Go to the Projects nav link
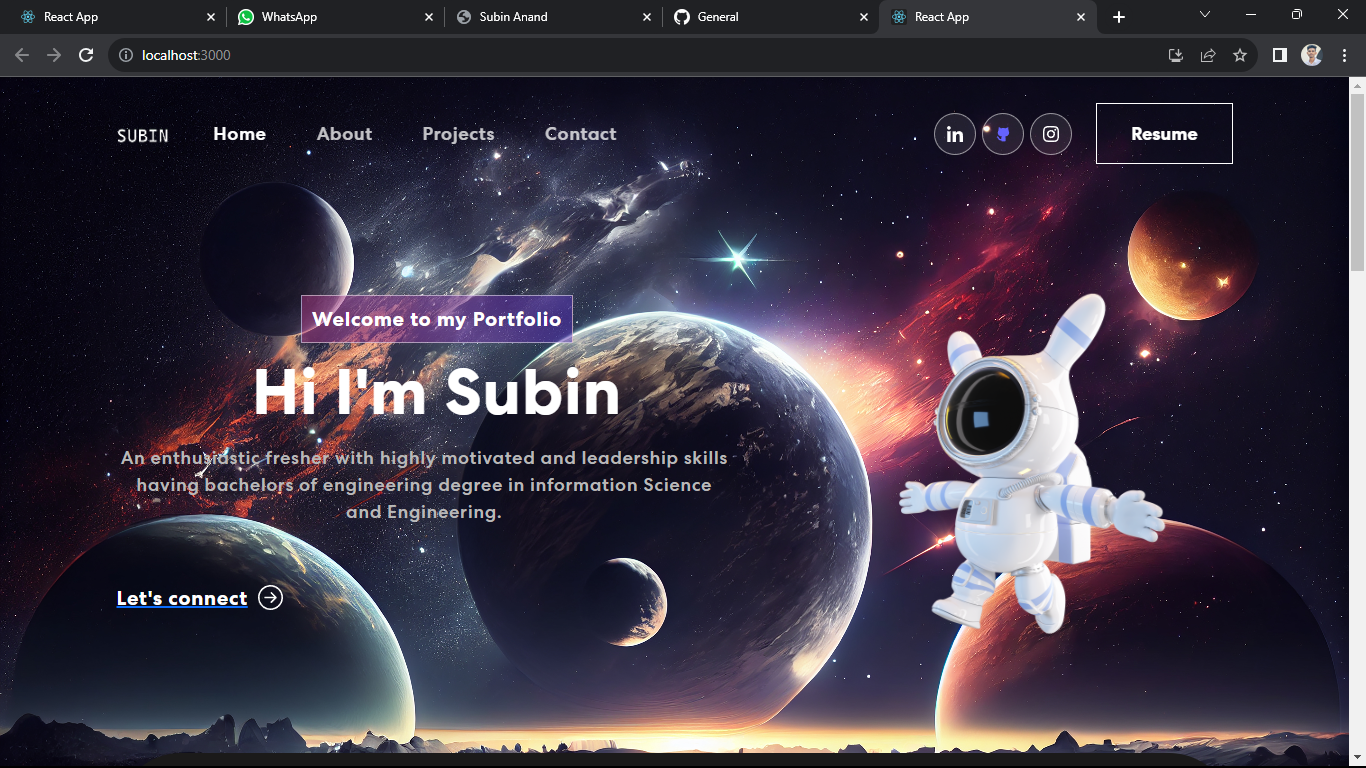1366x768 pixels. pos(458,134)
